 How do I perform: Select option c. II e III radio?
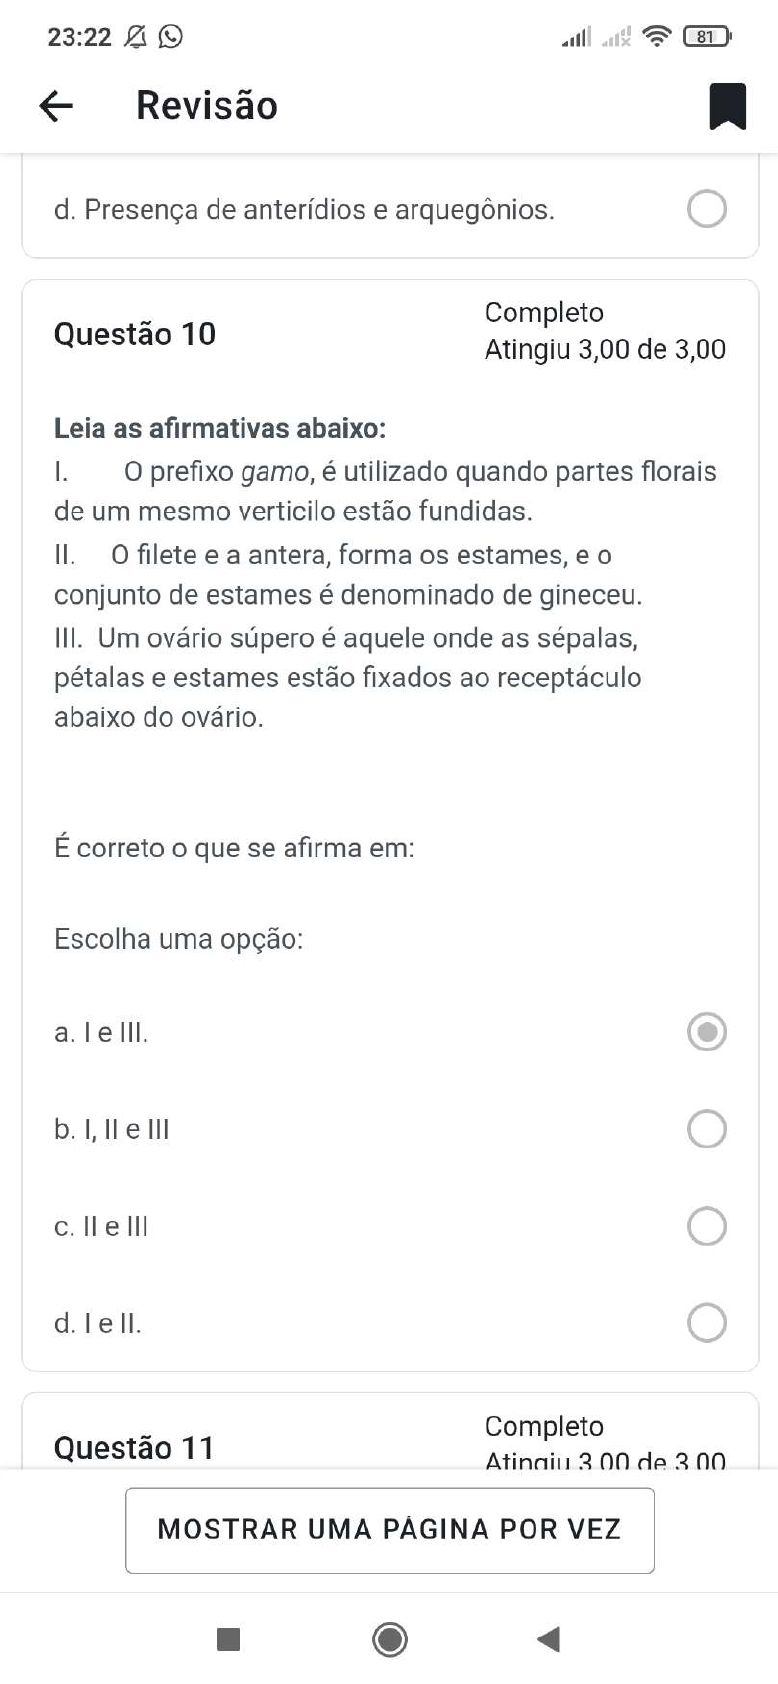point(706,1226)
